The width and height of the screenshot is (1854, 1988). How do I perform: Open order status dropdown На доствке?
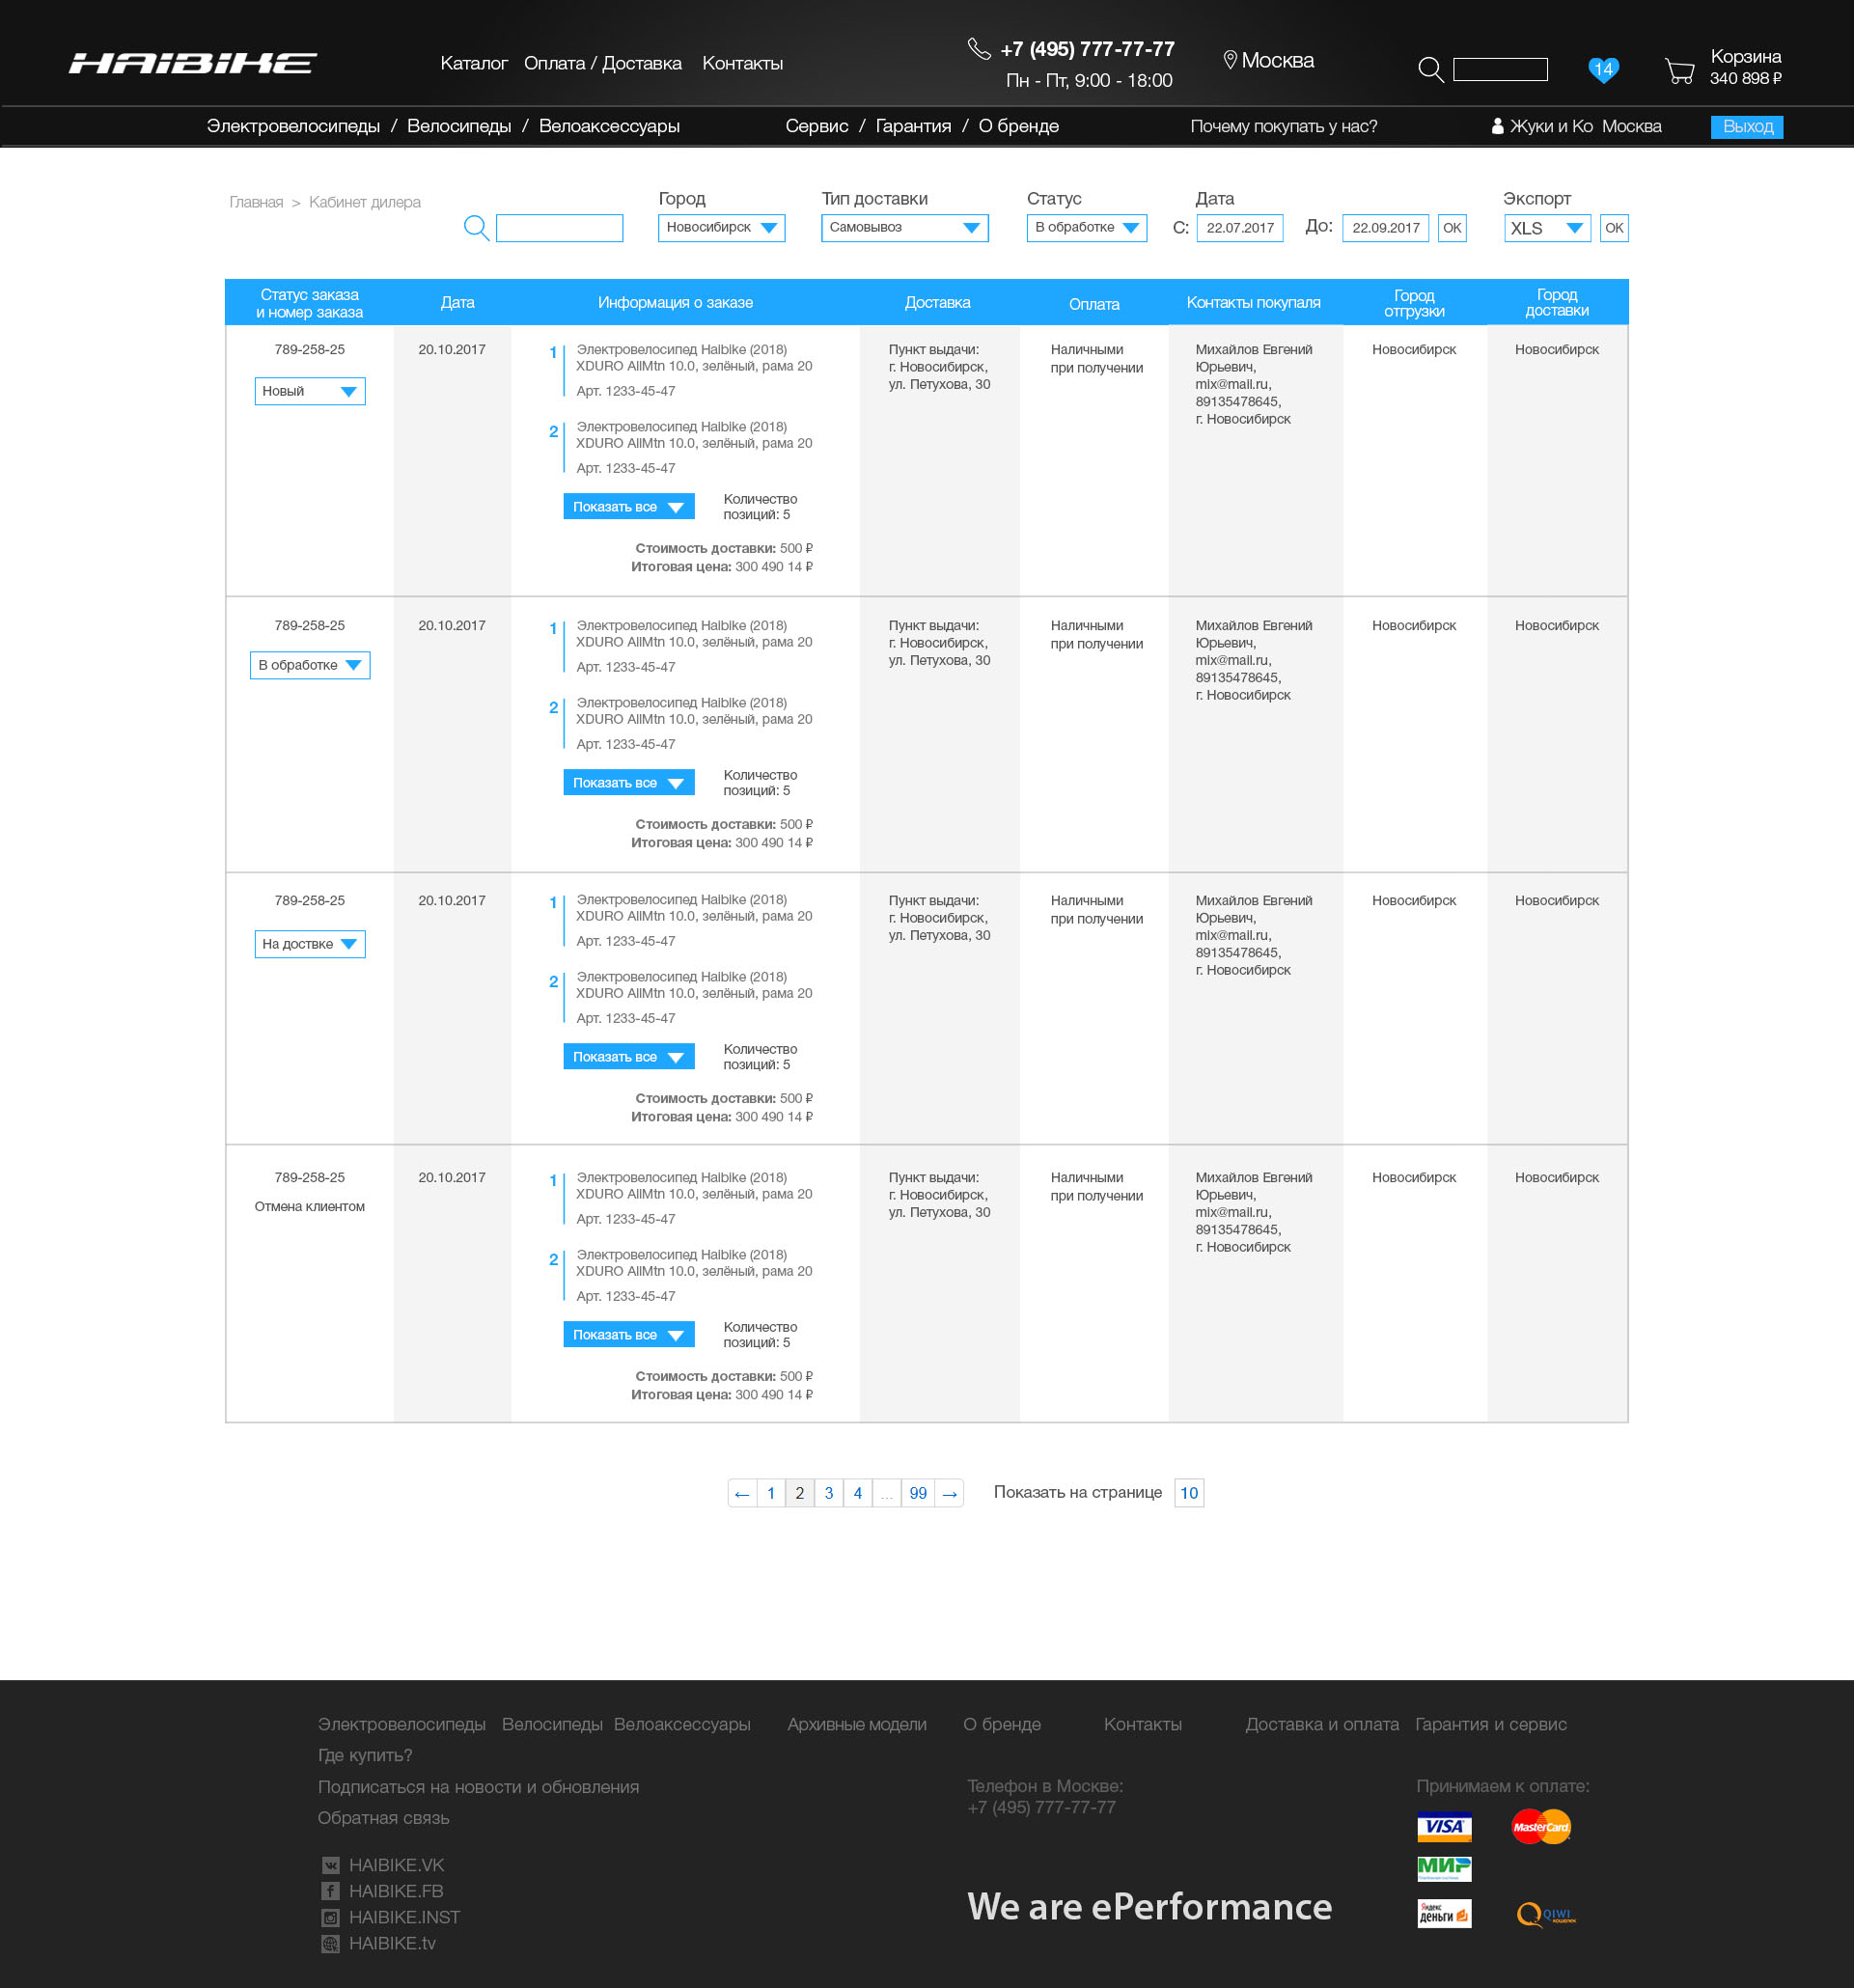(310, 944)
